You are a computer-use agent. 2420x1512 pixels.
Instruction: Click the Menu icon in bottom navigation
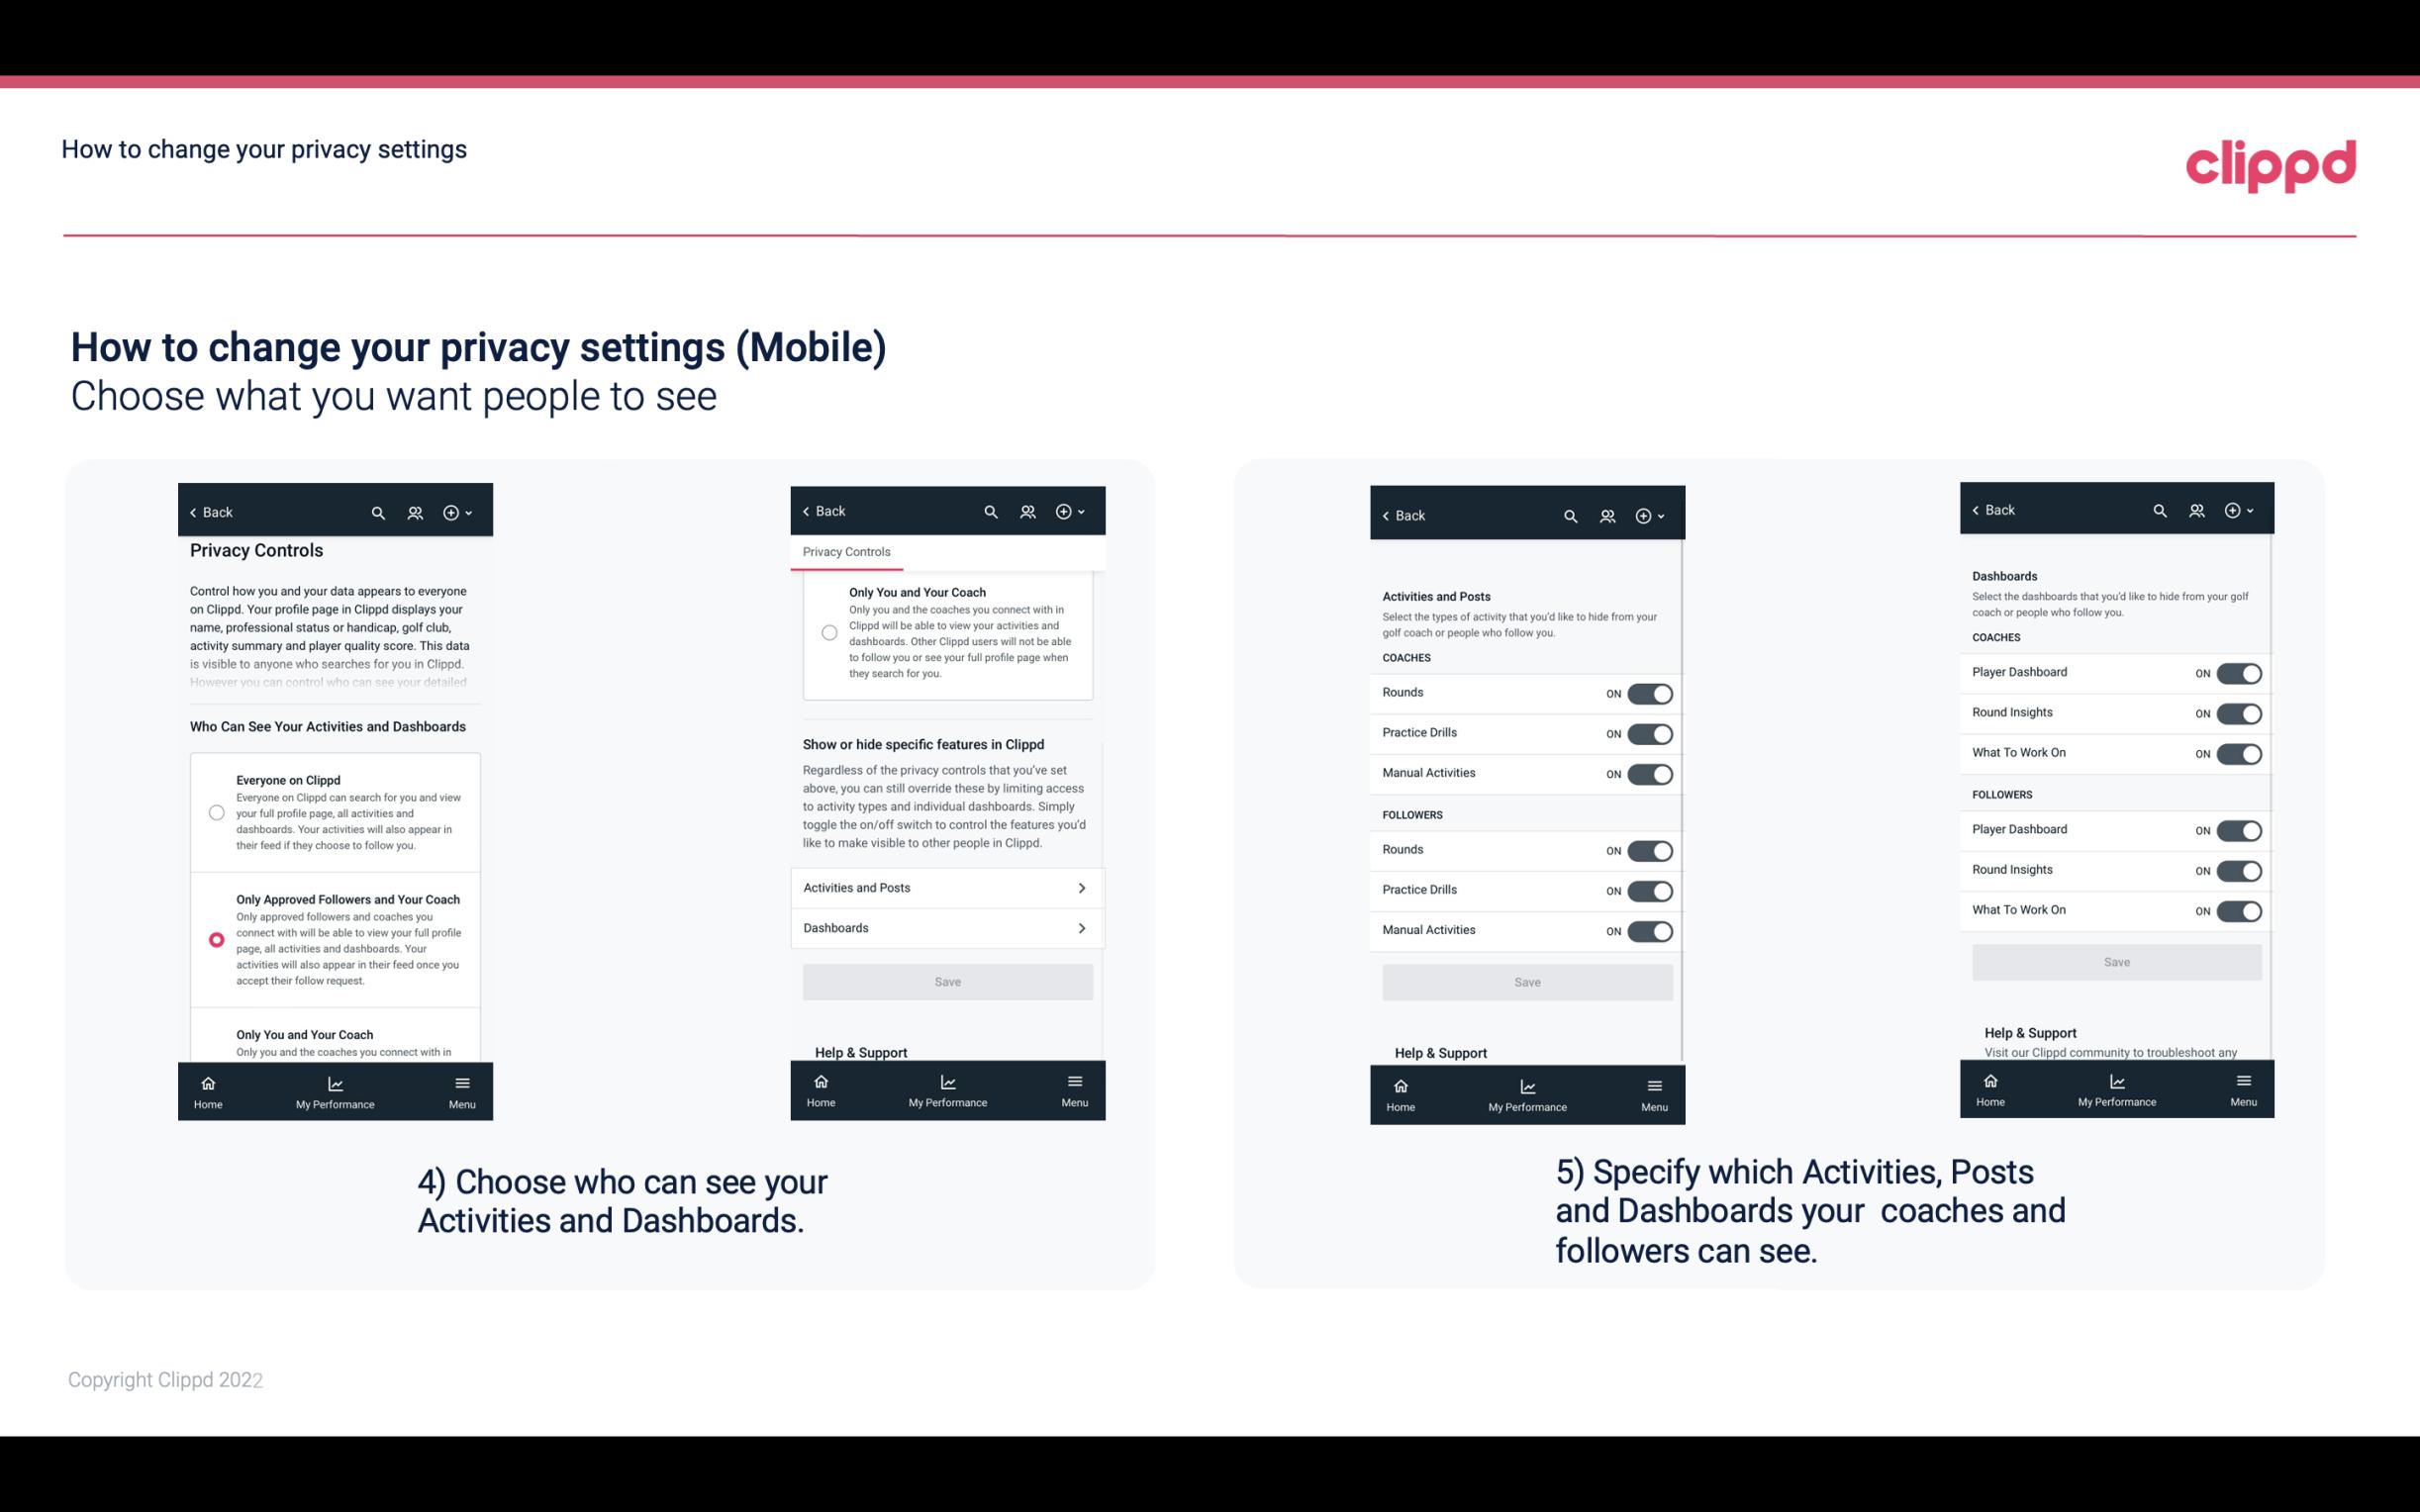pos(460,1088)
